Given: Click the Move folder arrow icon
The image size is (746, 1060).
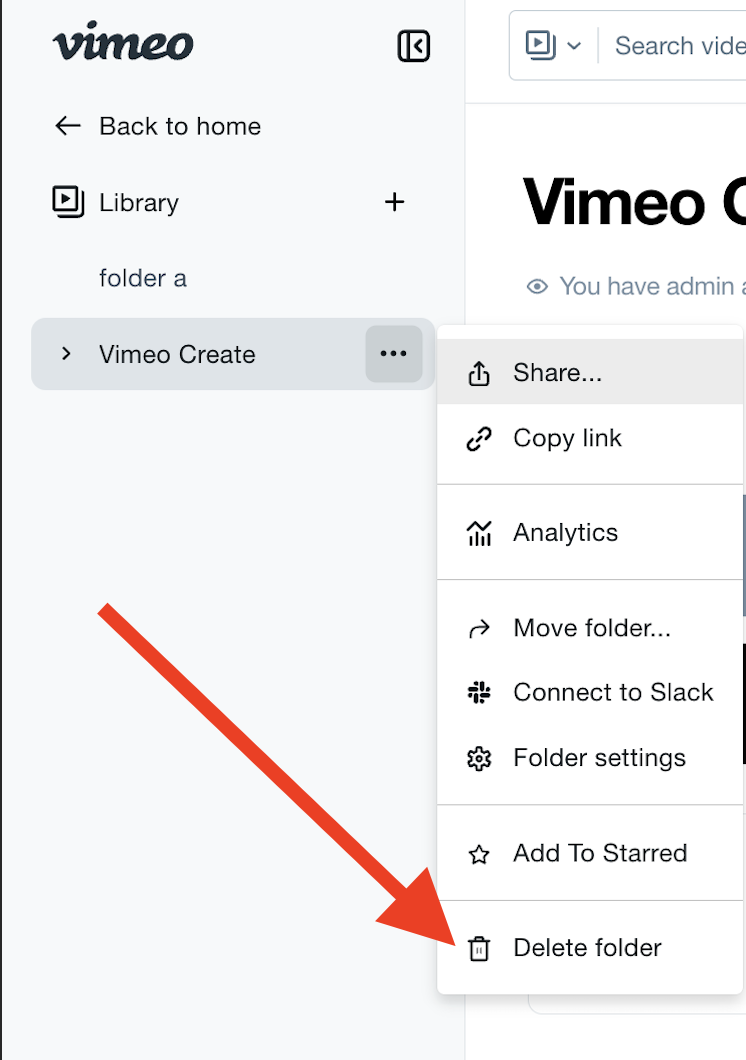Looking at the screenshot, I should point(479,627).
